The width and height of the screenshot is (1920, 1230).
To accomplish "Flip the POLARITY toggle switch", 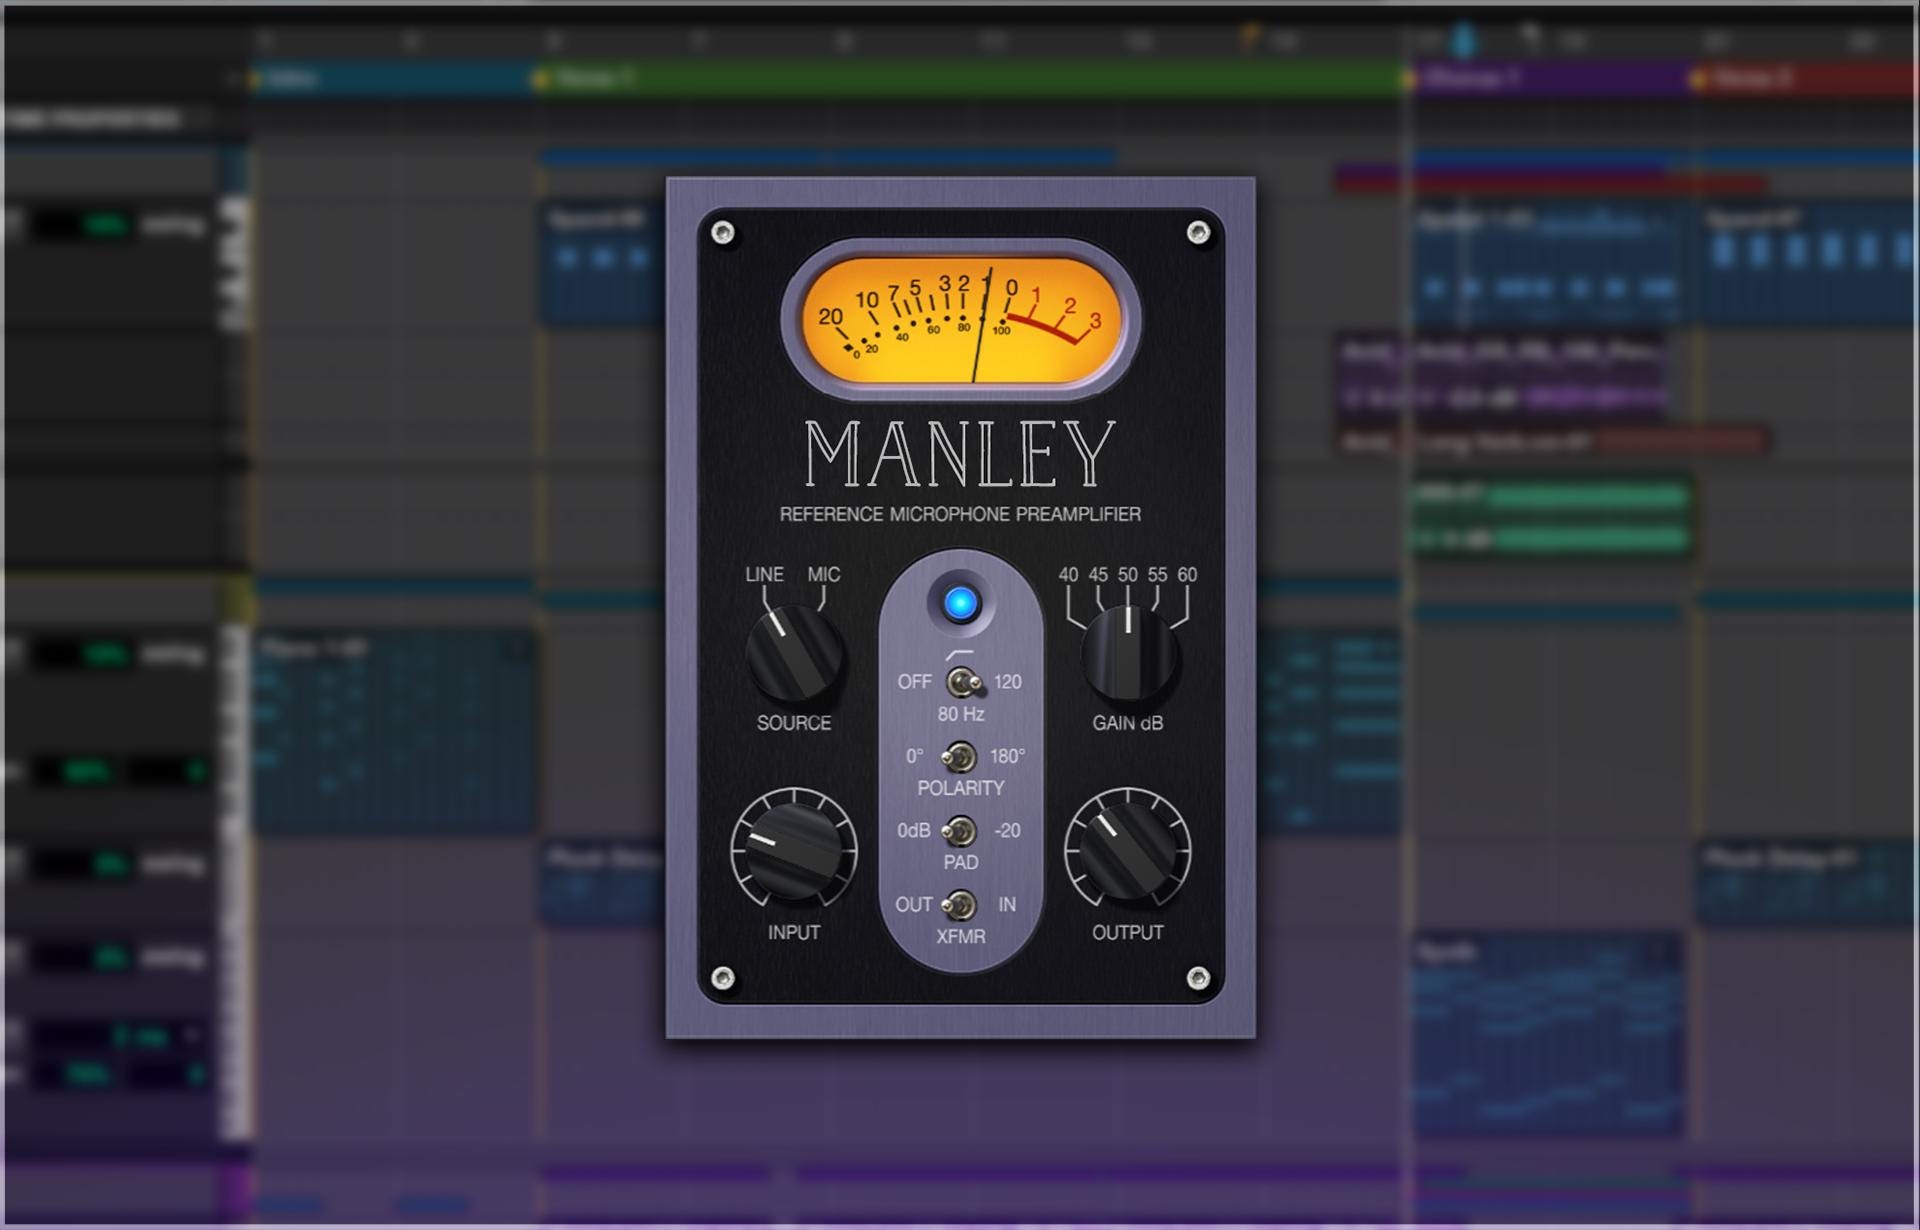I will point(960,757).
